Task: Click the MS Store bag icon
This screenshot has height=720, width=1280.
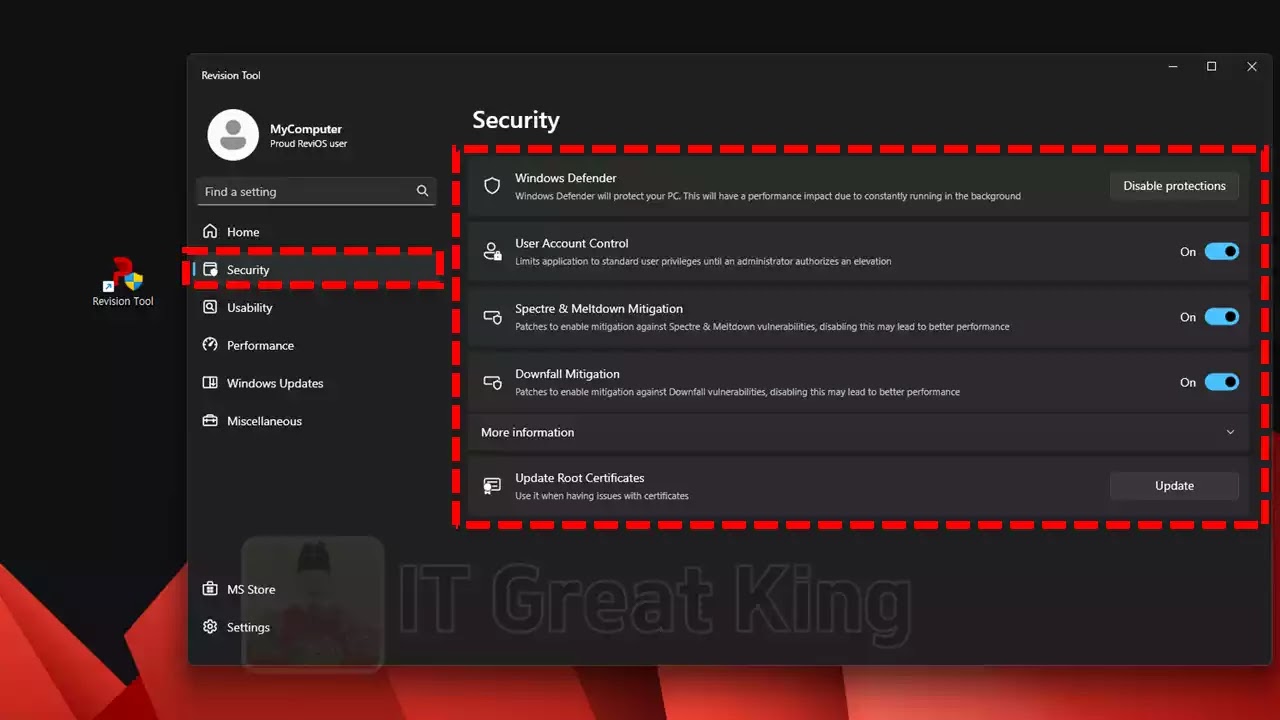Action: click(210, 589)
